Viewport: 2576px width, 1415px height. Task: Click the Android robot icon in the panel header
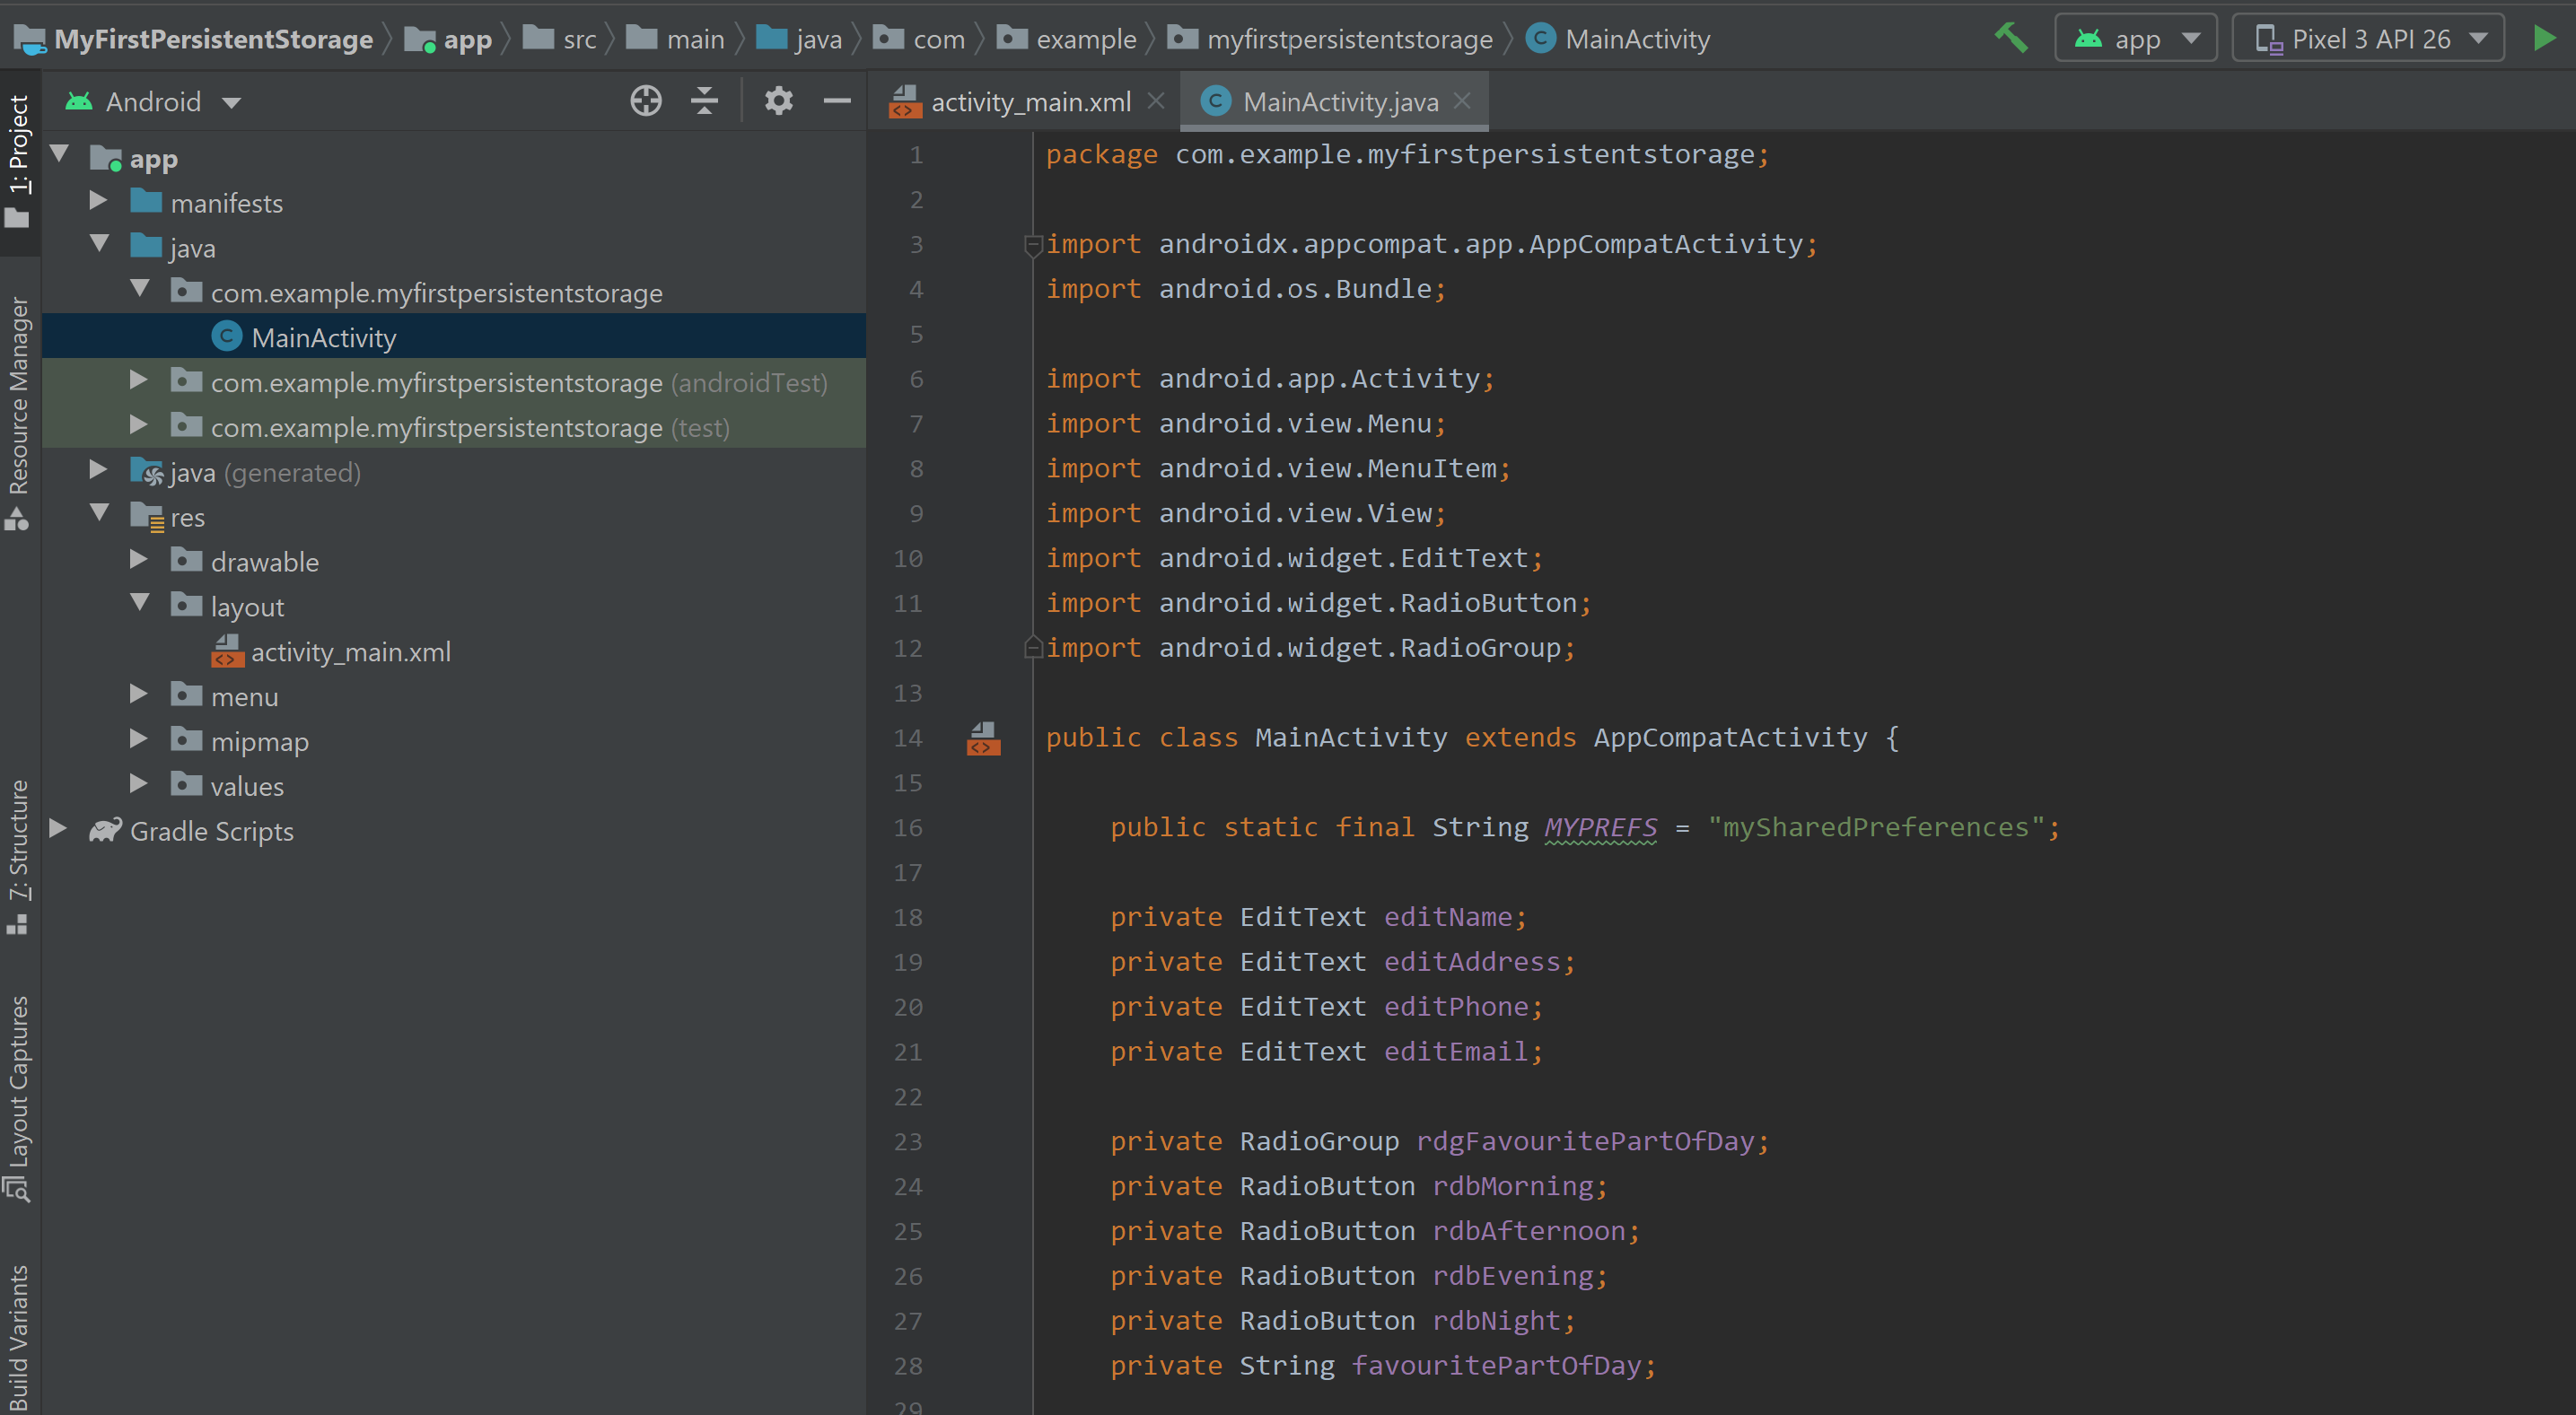coord(79,101)
